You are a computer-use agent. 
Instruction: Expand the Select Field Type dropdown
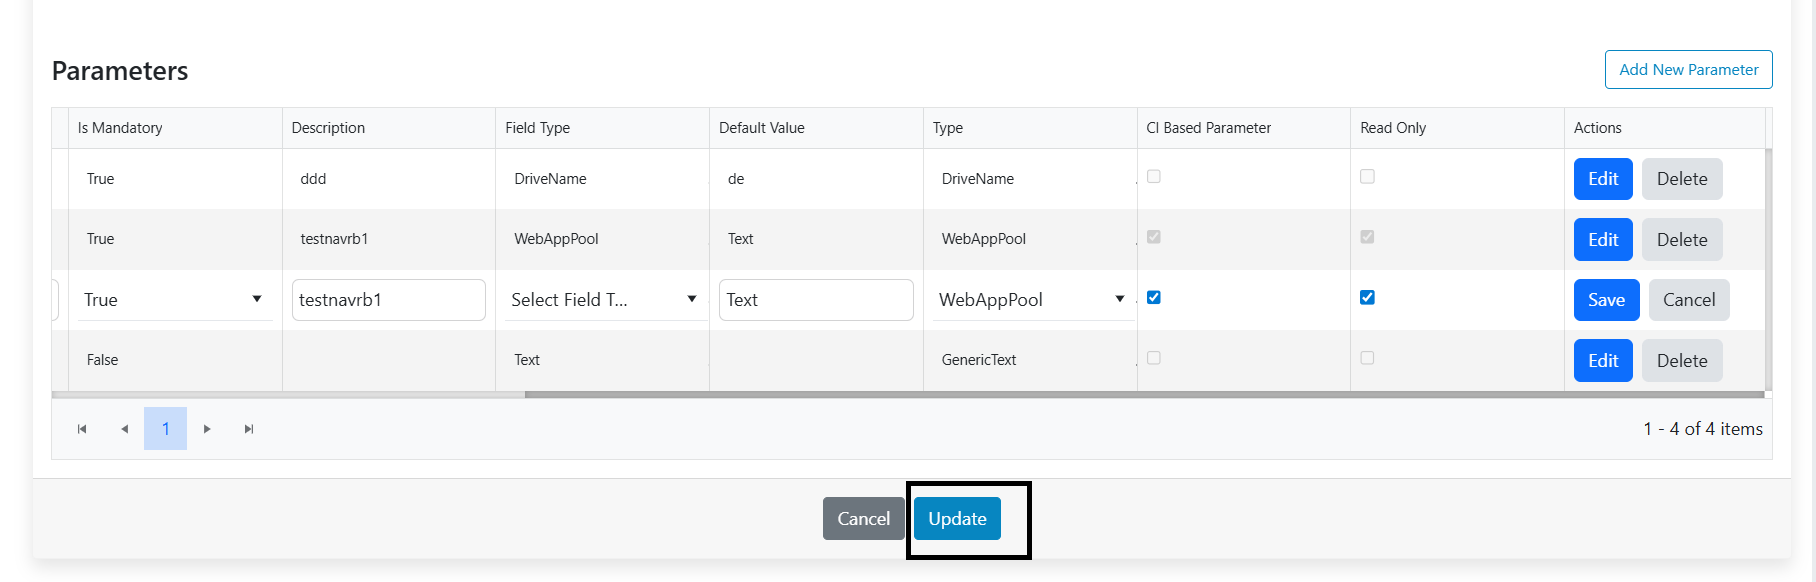tap(603, 300)
